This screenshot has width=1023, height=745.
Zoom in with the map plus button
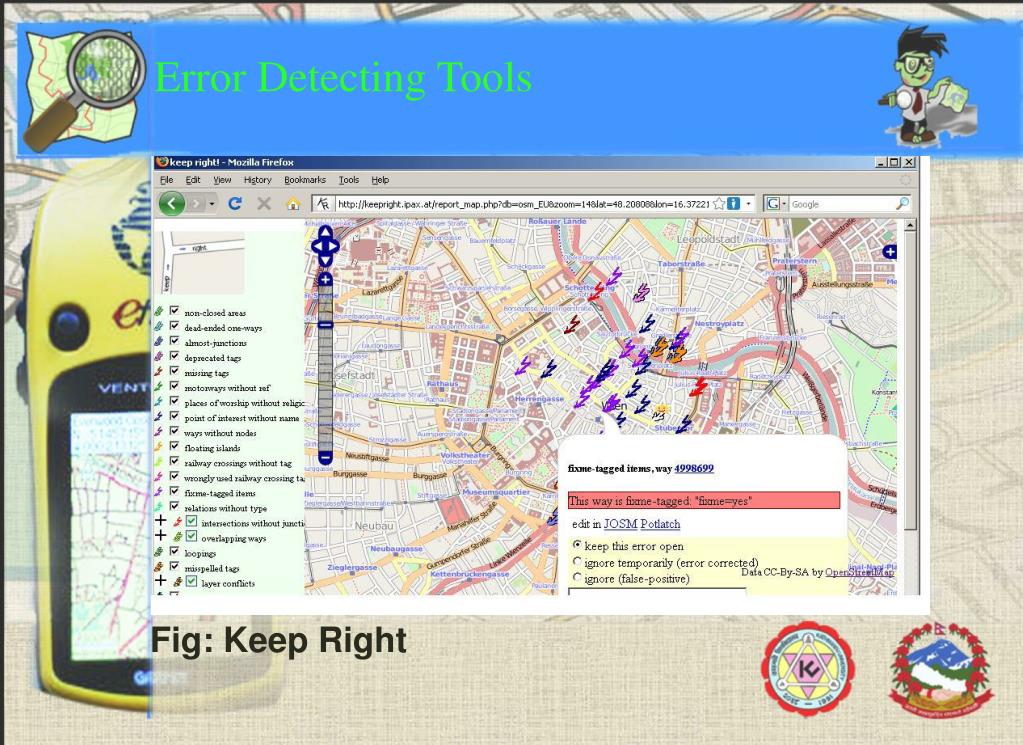tap(325, 279)
